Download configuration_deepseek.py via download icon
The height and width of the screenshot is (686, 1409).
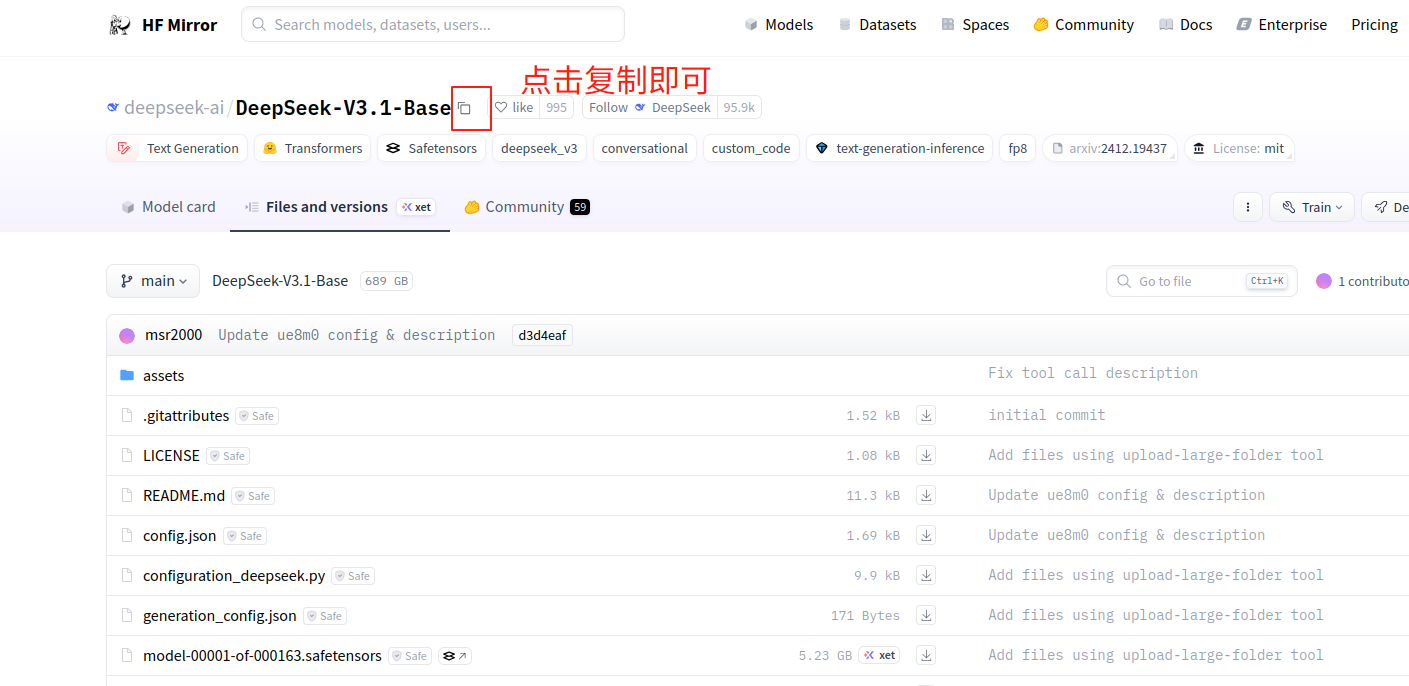[x=927, y=575]
